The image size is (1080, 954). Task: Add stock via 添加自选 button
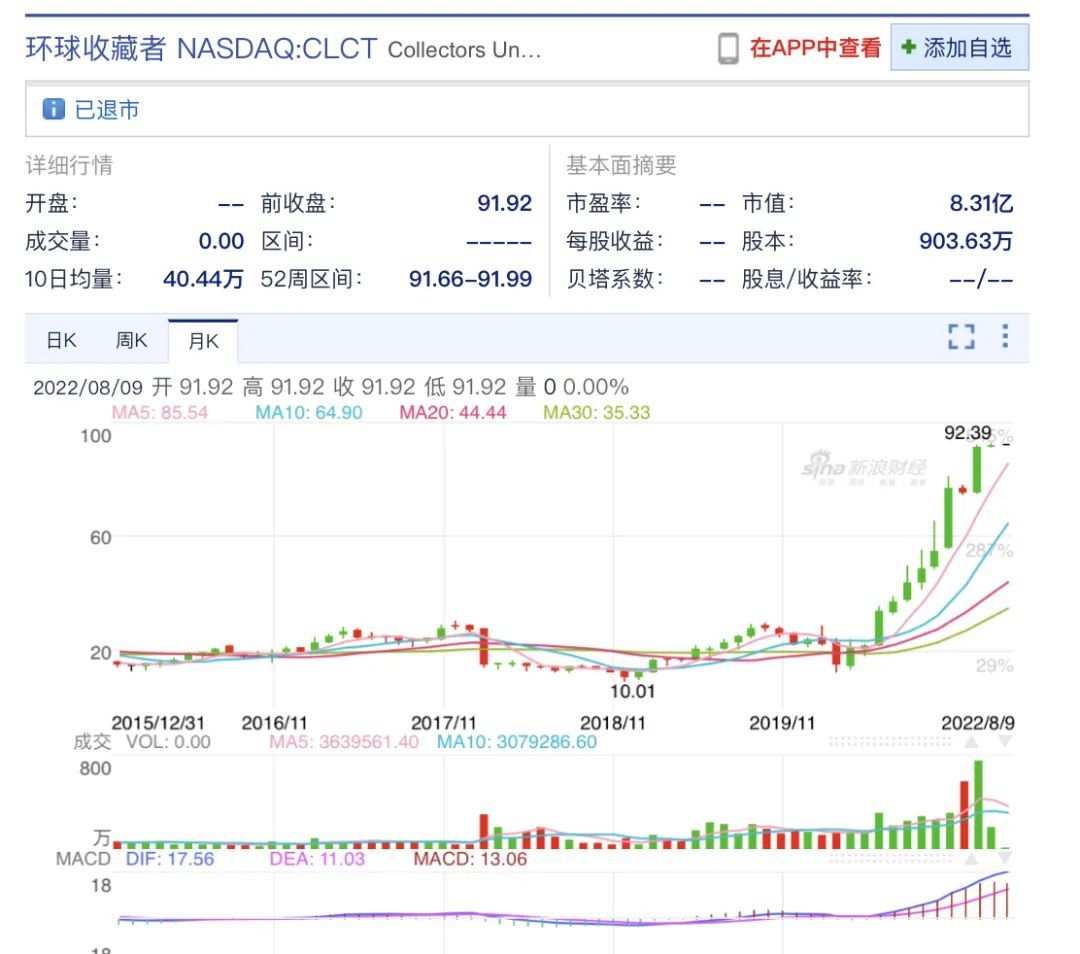tap(959, 48)
